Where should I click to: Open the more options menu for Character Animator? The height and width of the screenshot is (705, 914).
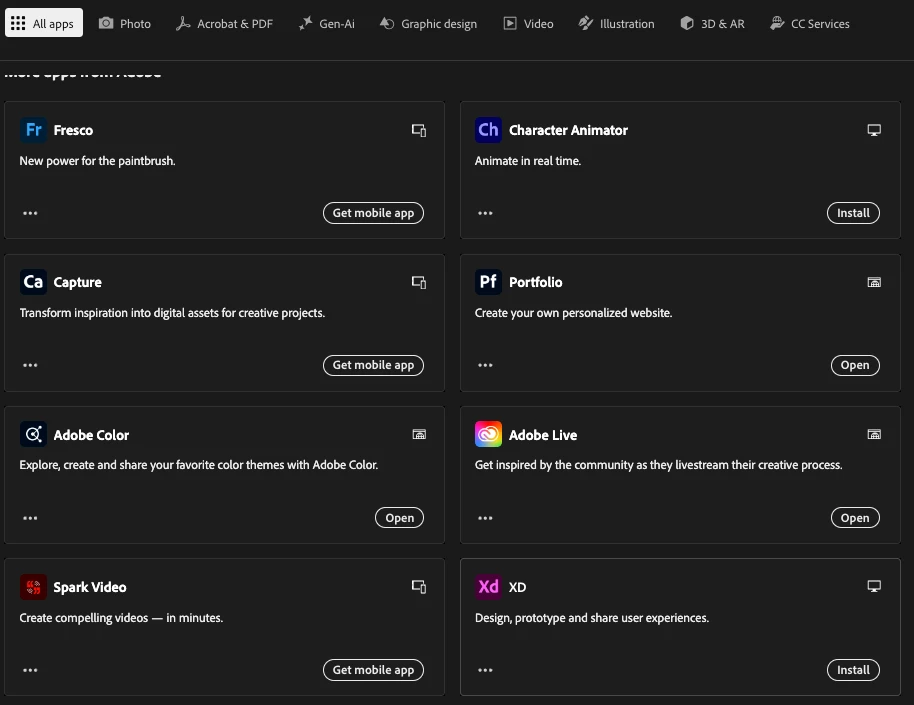pyautogui.click(x=486, y=213)
